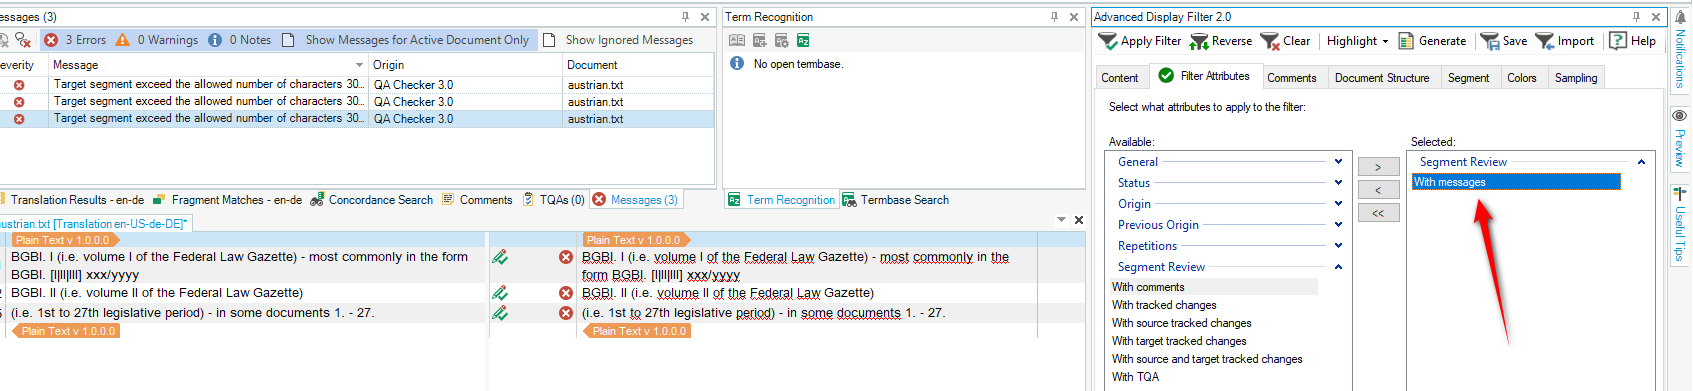The width and height of the screenshot is (1693, 391).
Task: Toggle Show Ignored Messages
Action: click(617, 40)
